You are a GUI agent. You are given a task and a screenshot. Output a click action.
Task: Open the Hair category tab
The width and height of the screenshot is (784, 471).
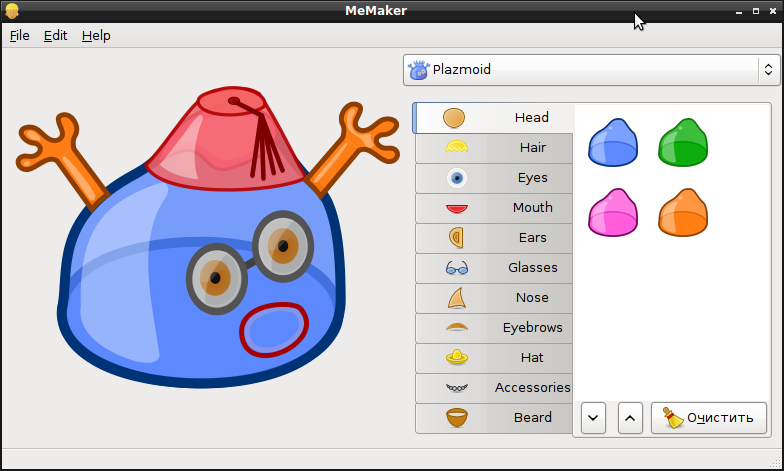(x=494, y=148)
